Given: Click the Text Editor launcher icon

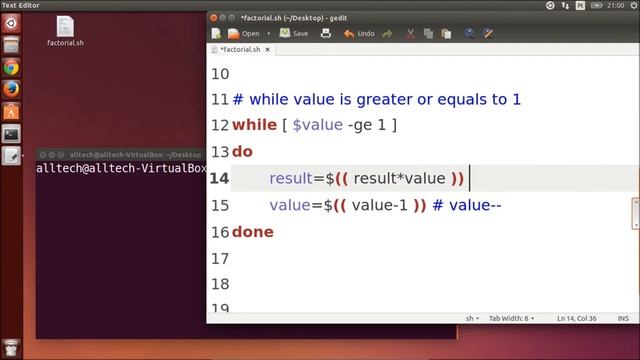Looking at the screenshot, I should pos(11,156).
